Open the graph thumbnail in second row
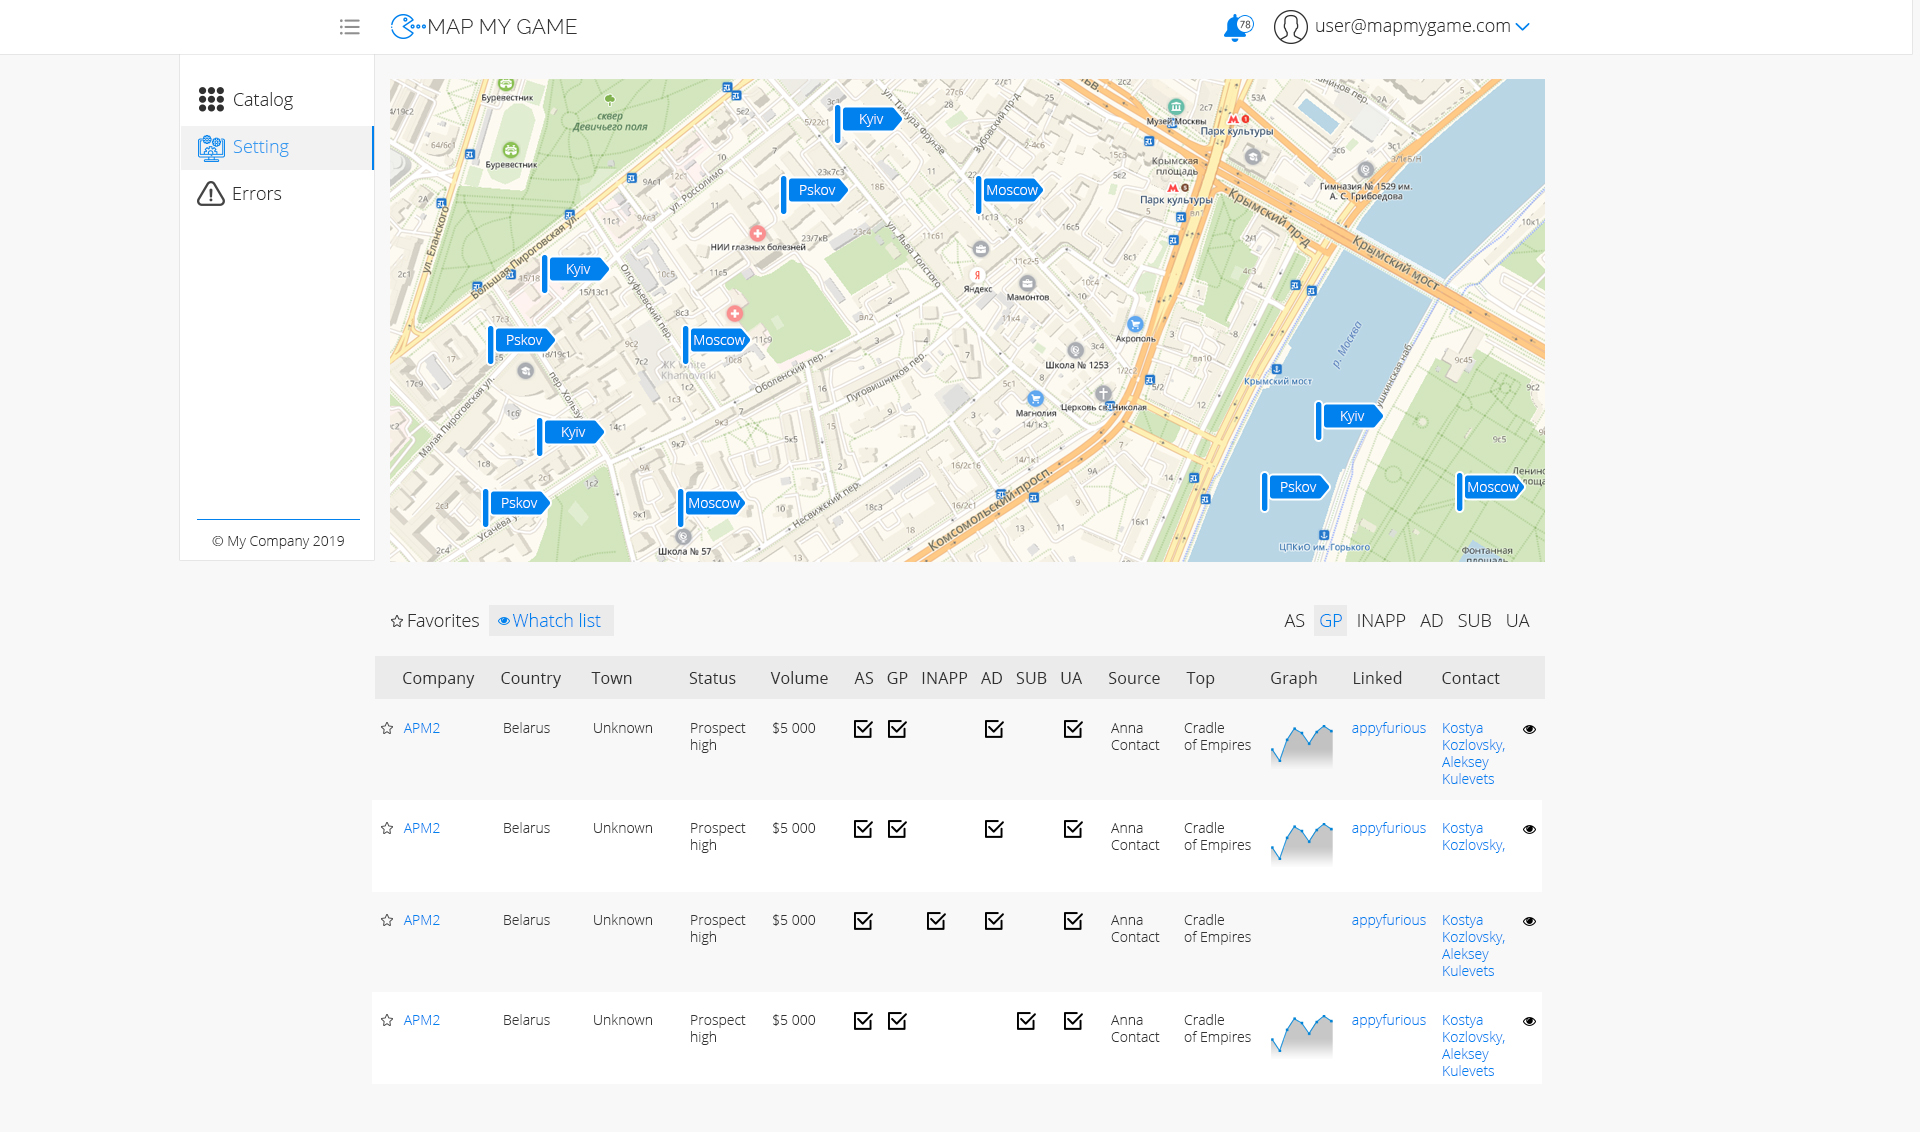 [x=1302, y=843]
